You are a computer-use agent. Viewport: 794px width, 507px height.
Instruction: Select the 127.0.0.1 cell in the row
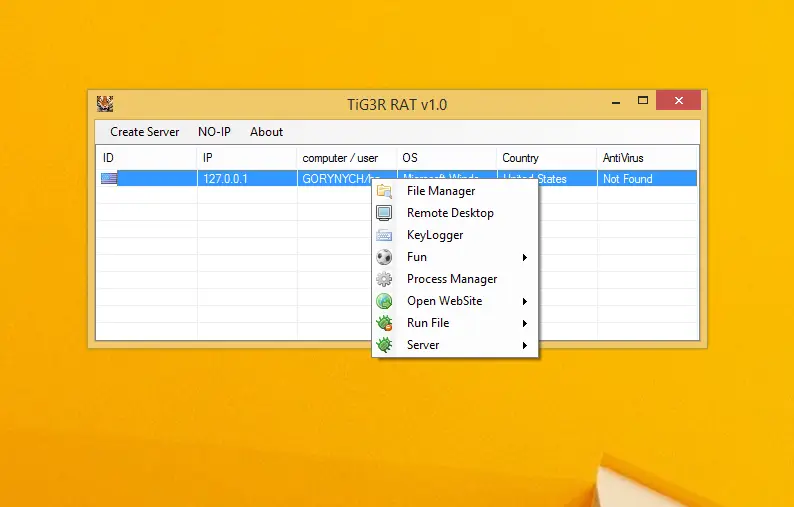[x=225, y=179]
